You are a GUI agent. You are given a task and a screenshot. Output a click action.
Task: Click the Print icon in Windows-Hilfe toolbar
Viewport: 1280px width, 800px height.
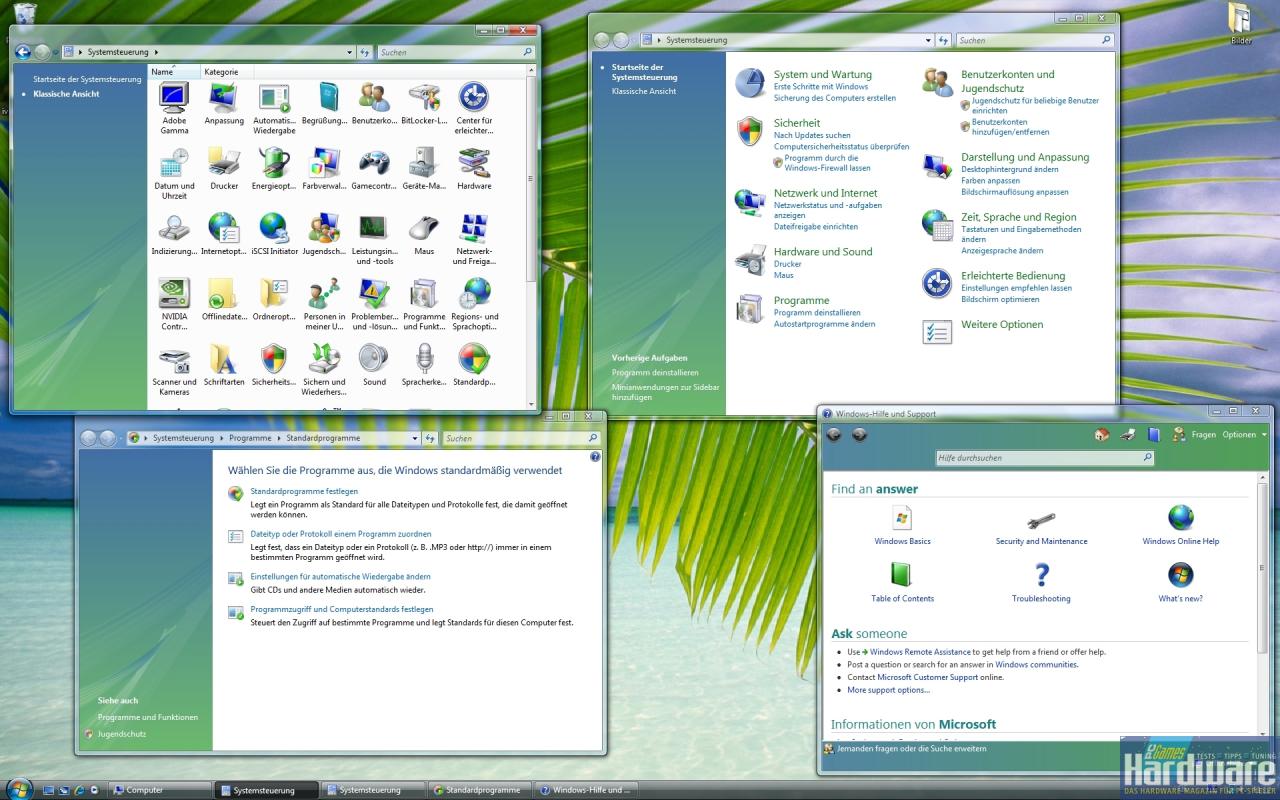tap(1128, 435)
